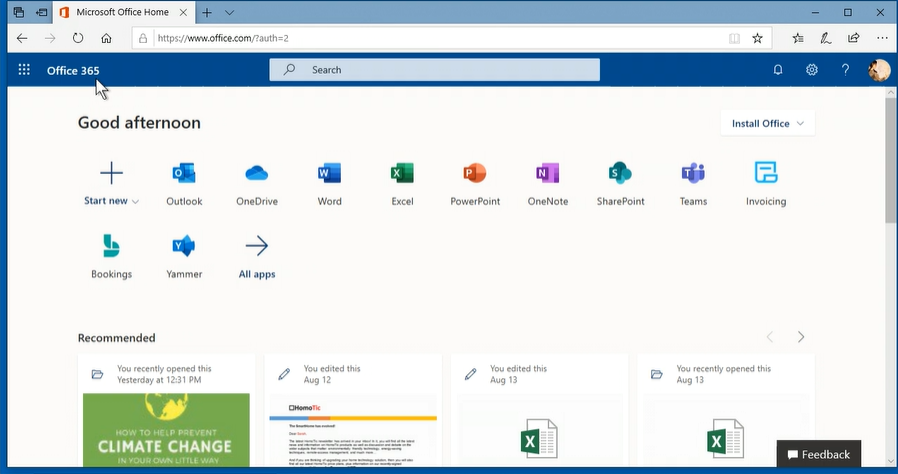Screen dimensions: 898x474
Task: Open the help question mark
Action: pyautogui.click(x=845, y=70)
